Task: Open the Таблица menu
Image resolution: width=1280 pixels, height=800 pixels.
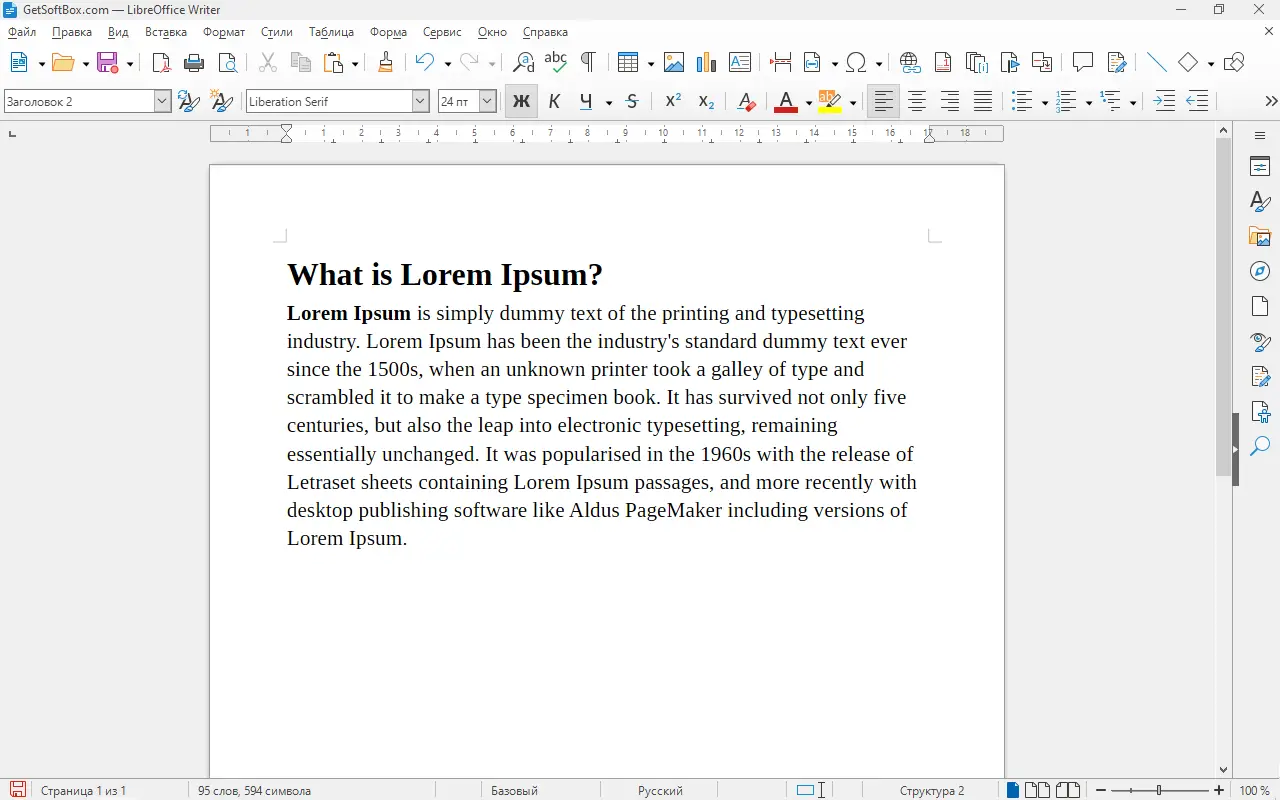Action: click(331, 32)
